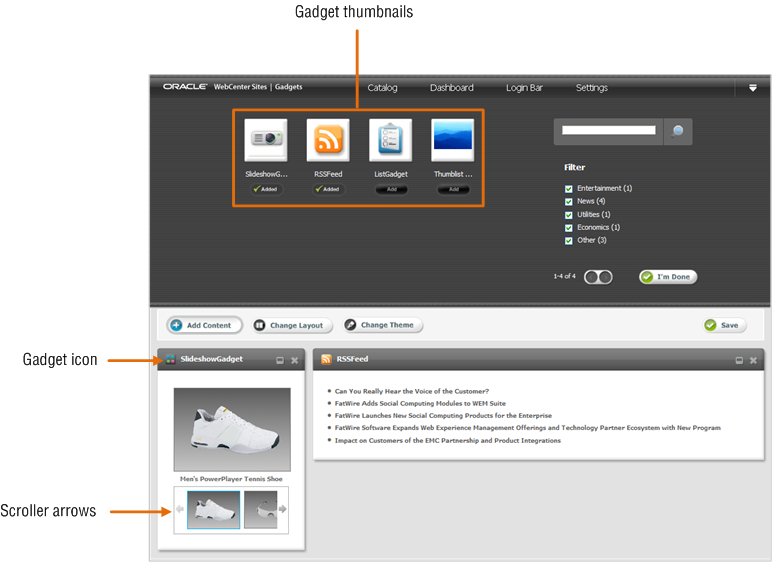Click the right scroller arrow in slideshow

283,509
